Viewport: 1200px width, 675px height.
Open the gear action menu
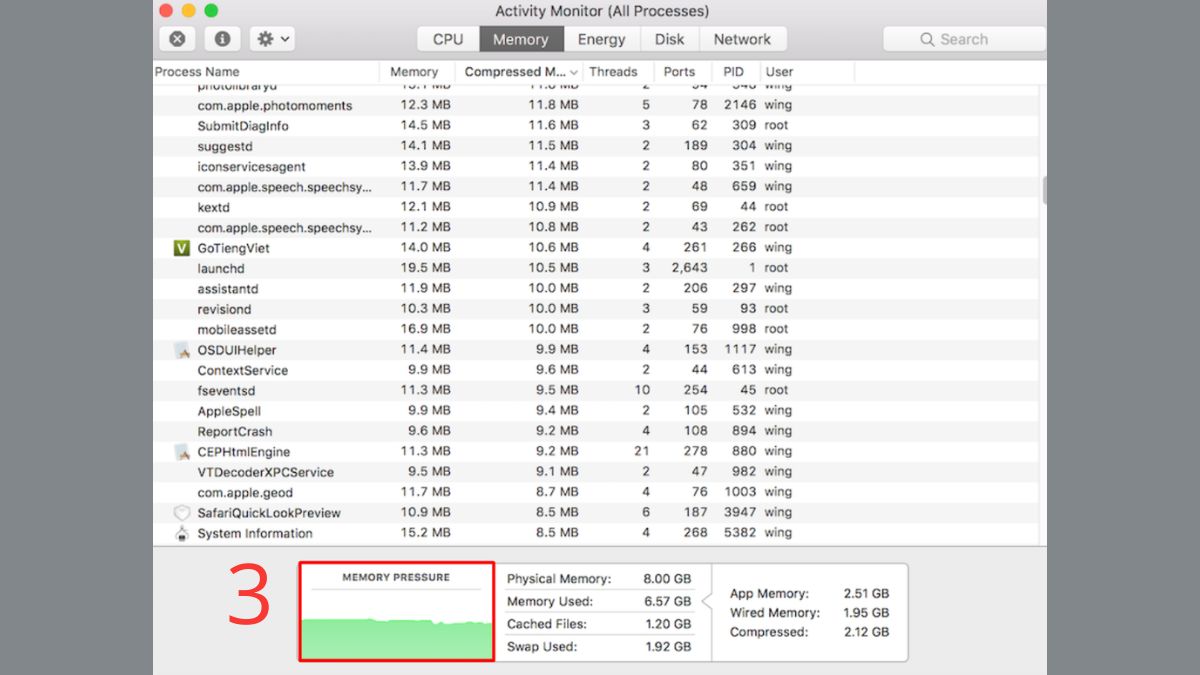tap(273, 39)
